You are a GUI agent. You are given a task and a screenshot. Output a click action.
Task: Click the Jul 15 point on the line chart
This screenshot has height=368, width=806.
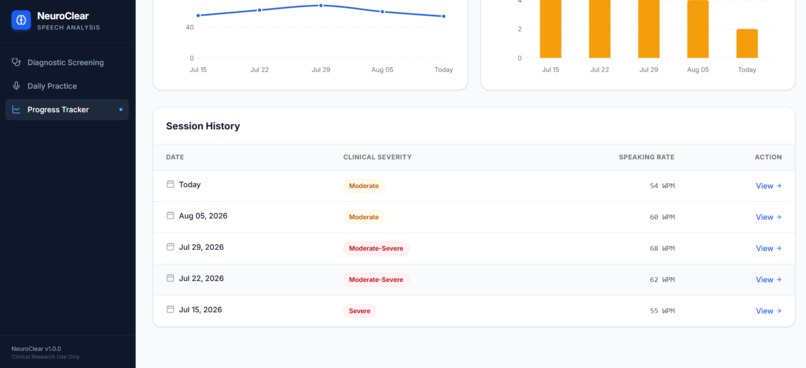(198, 15)
